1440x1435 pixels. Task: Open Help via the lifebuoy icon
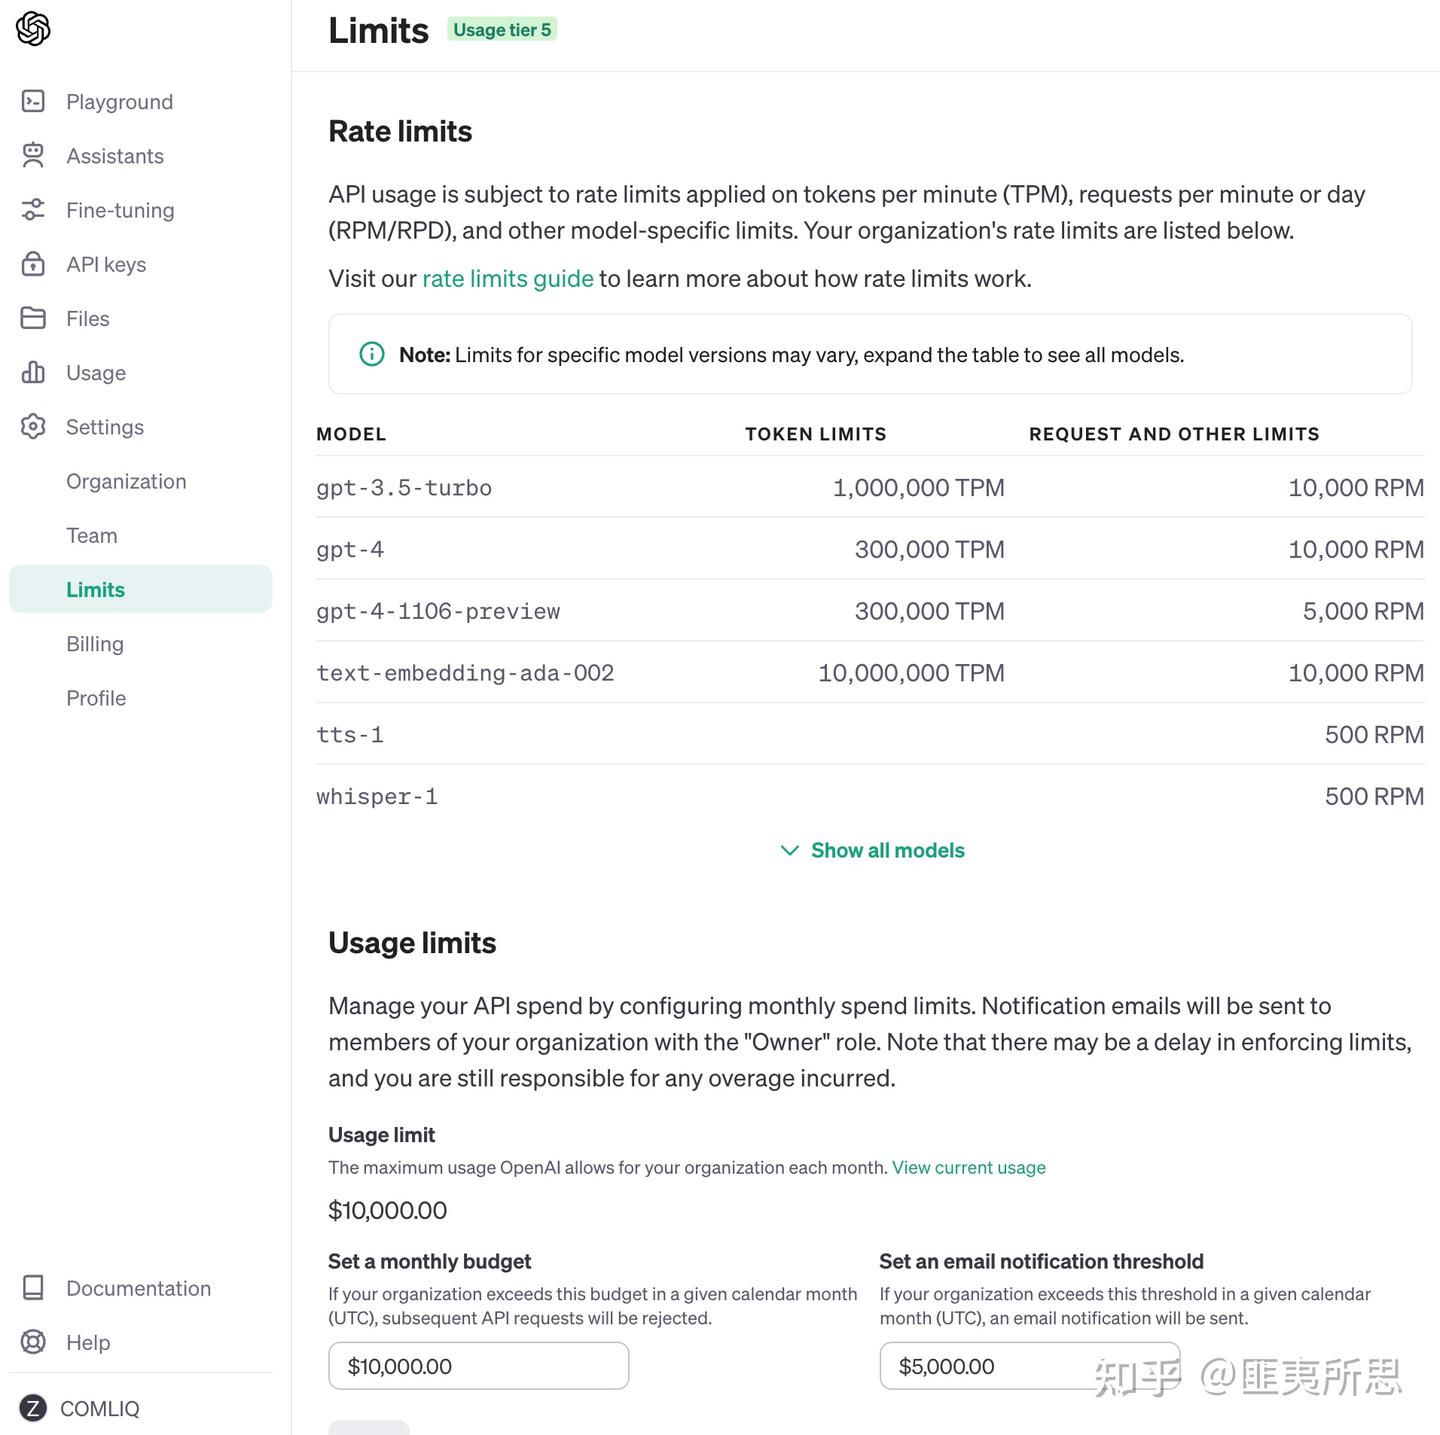coord(33,1342)
